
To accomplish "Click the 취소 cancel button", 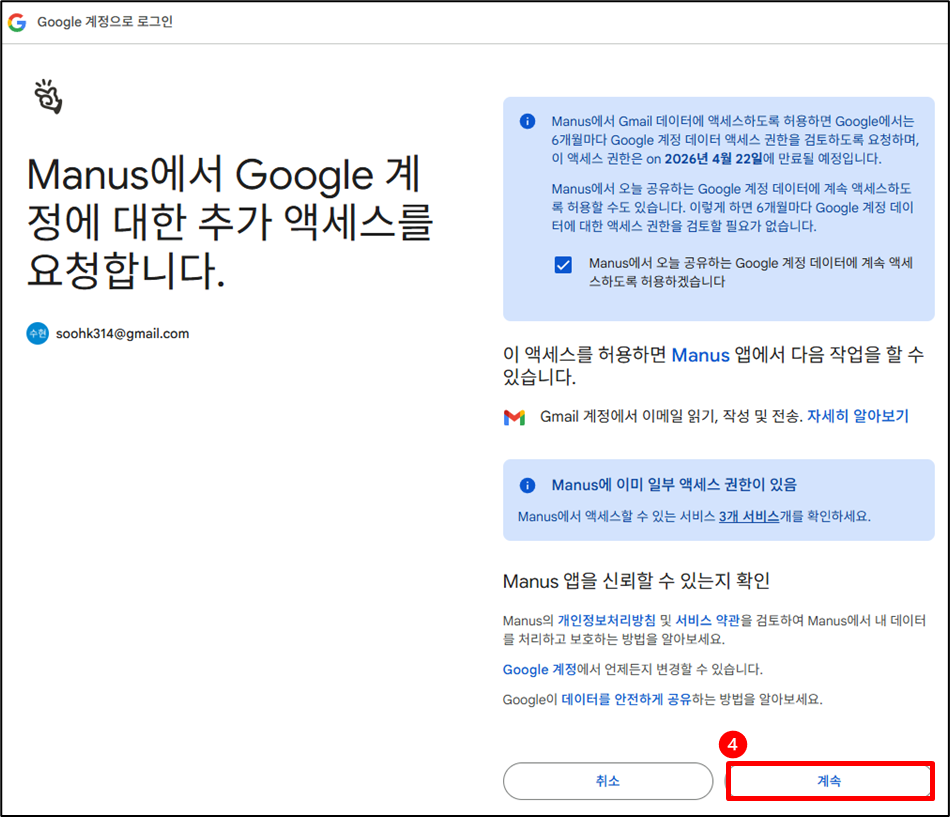I will tap(608, 781).
